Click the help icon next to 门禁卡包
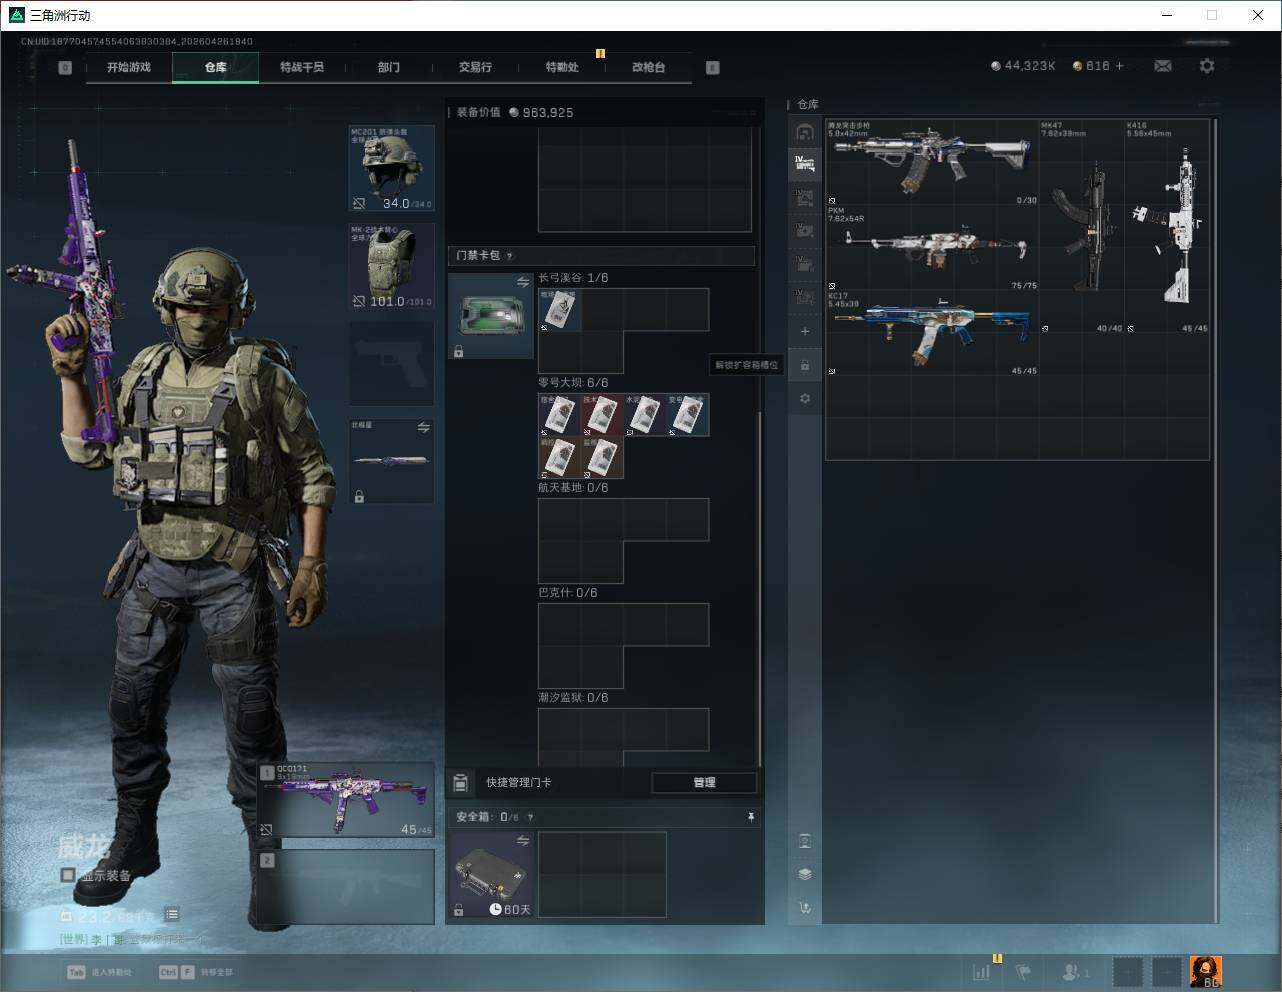This screenshot has height=992, width=1282. click(x=510, y=256)
